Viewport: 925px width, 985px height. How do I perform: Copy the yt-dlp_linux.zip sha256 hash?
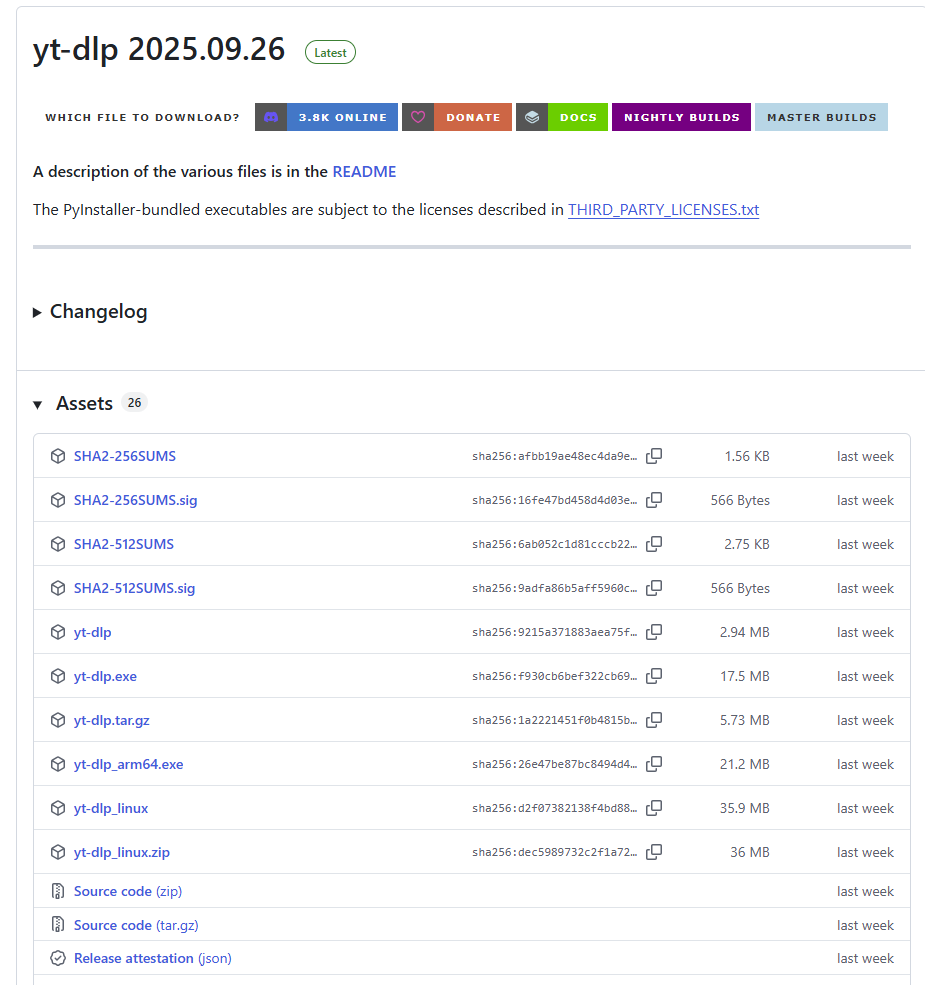(x=654, y=852)
